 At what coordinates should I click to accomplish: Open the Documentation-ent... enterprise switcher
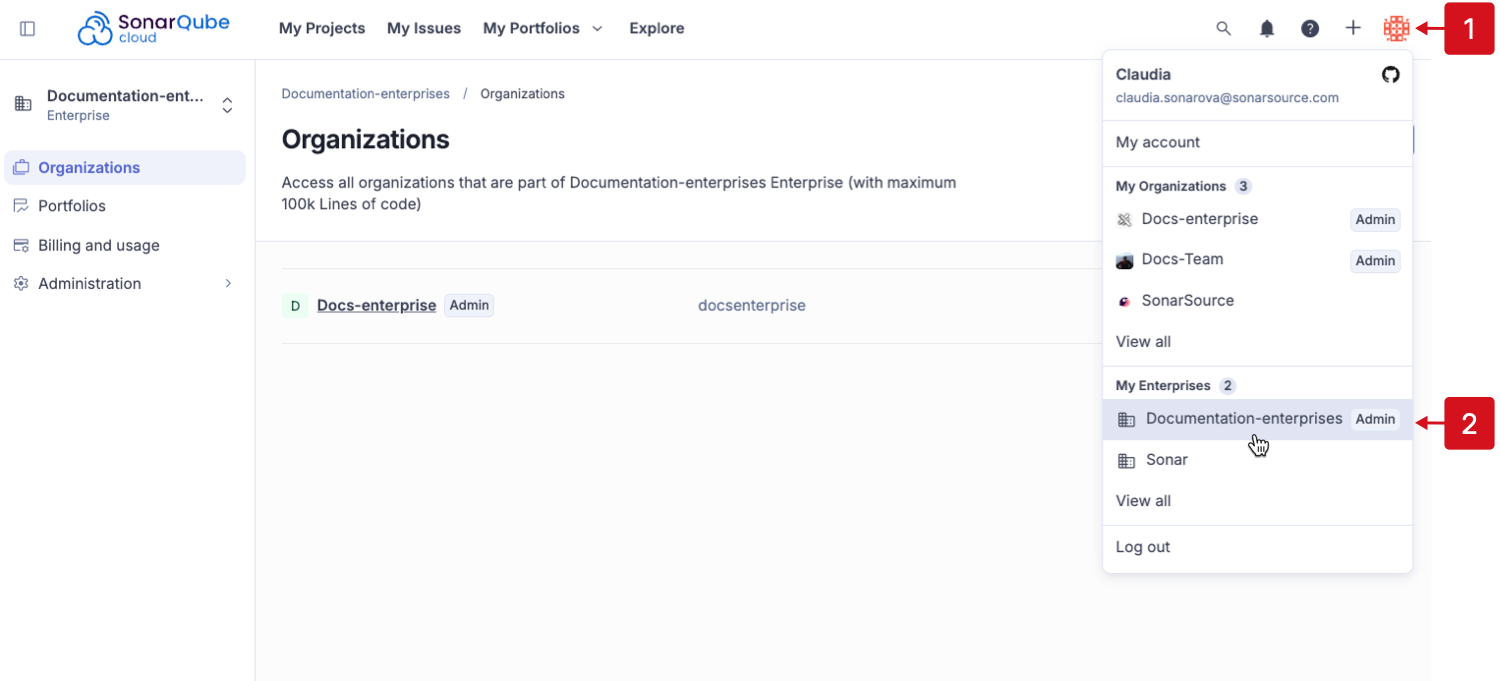pos(125,105)
